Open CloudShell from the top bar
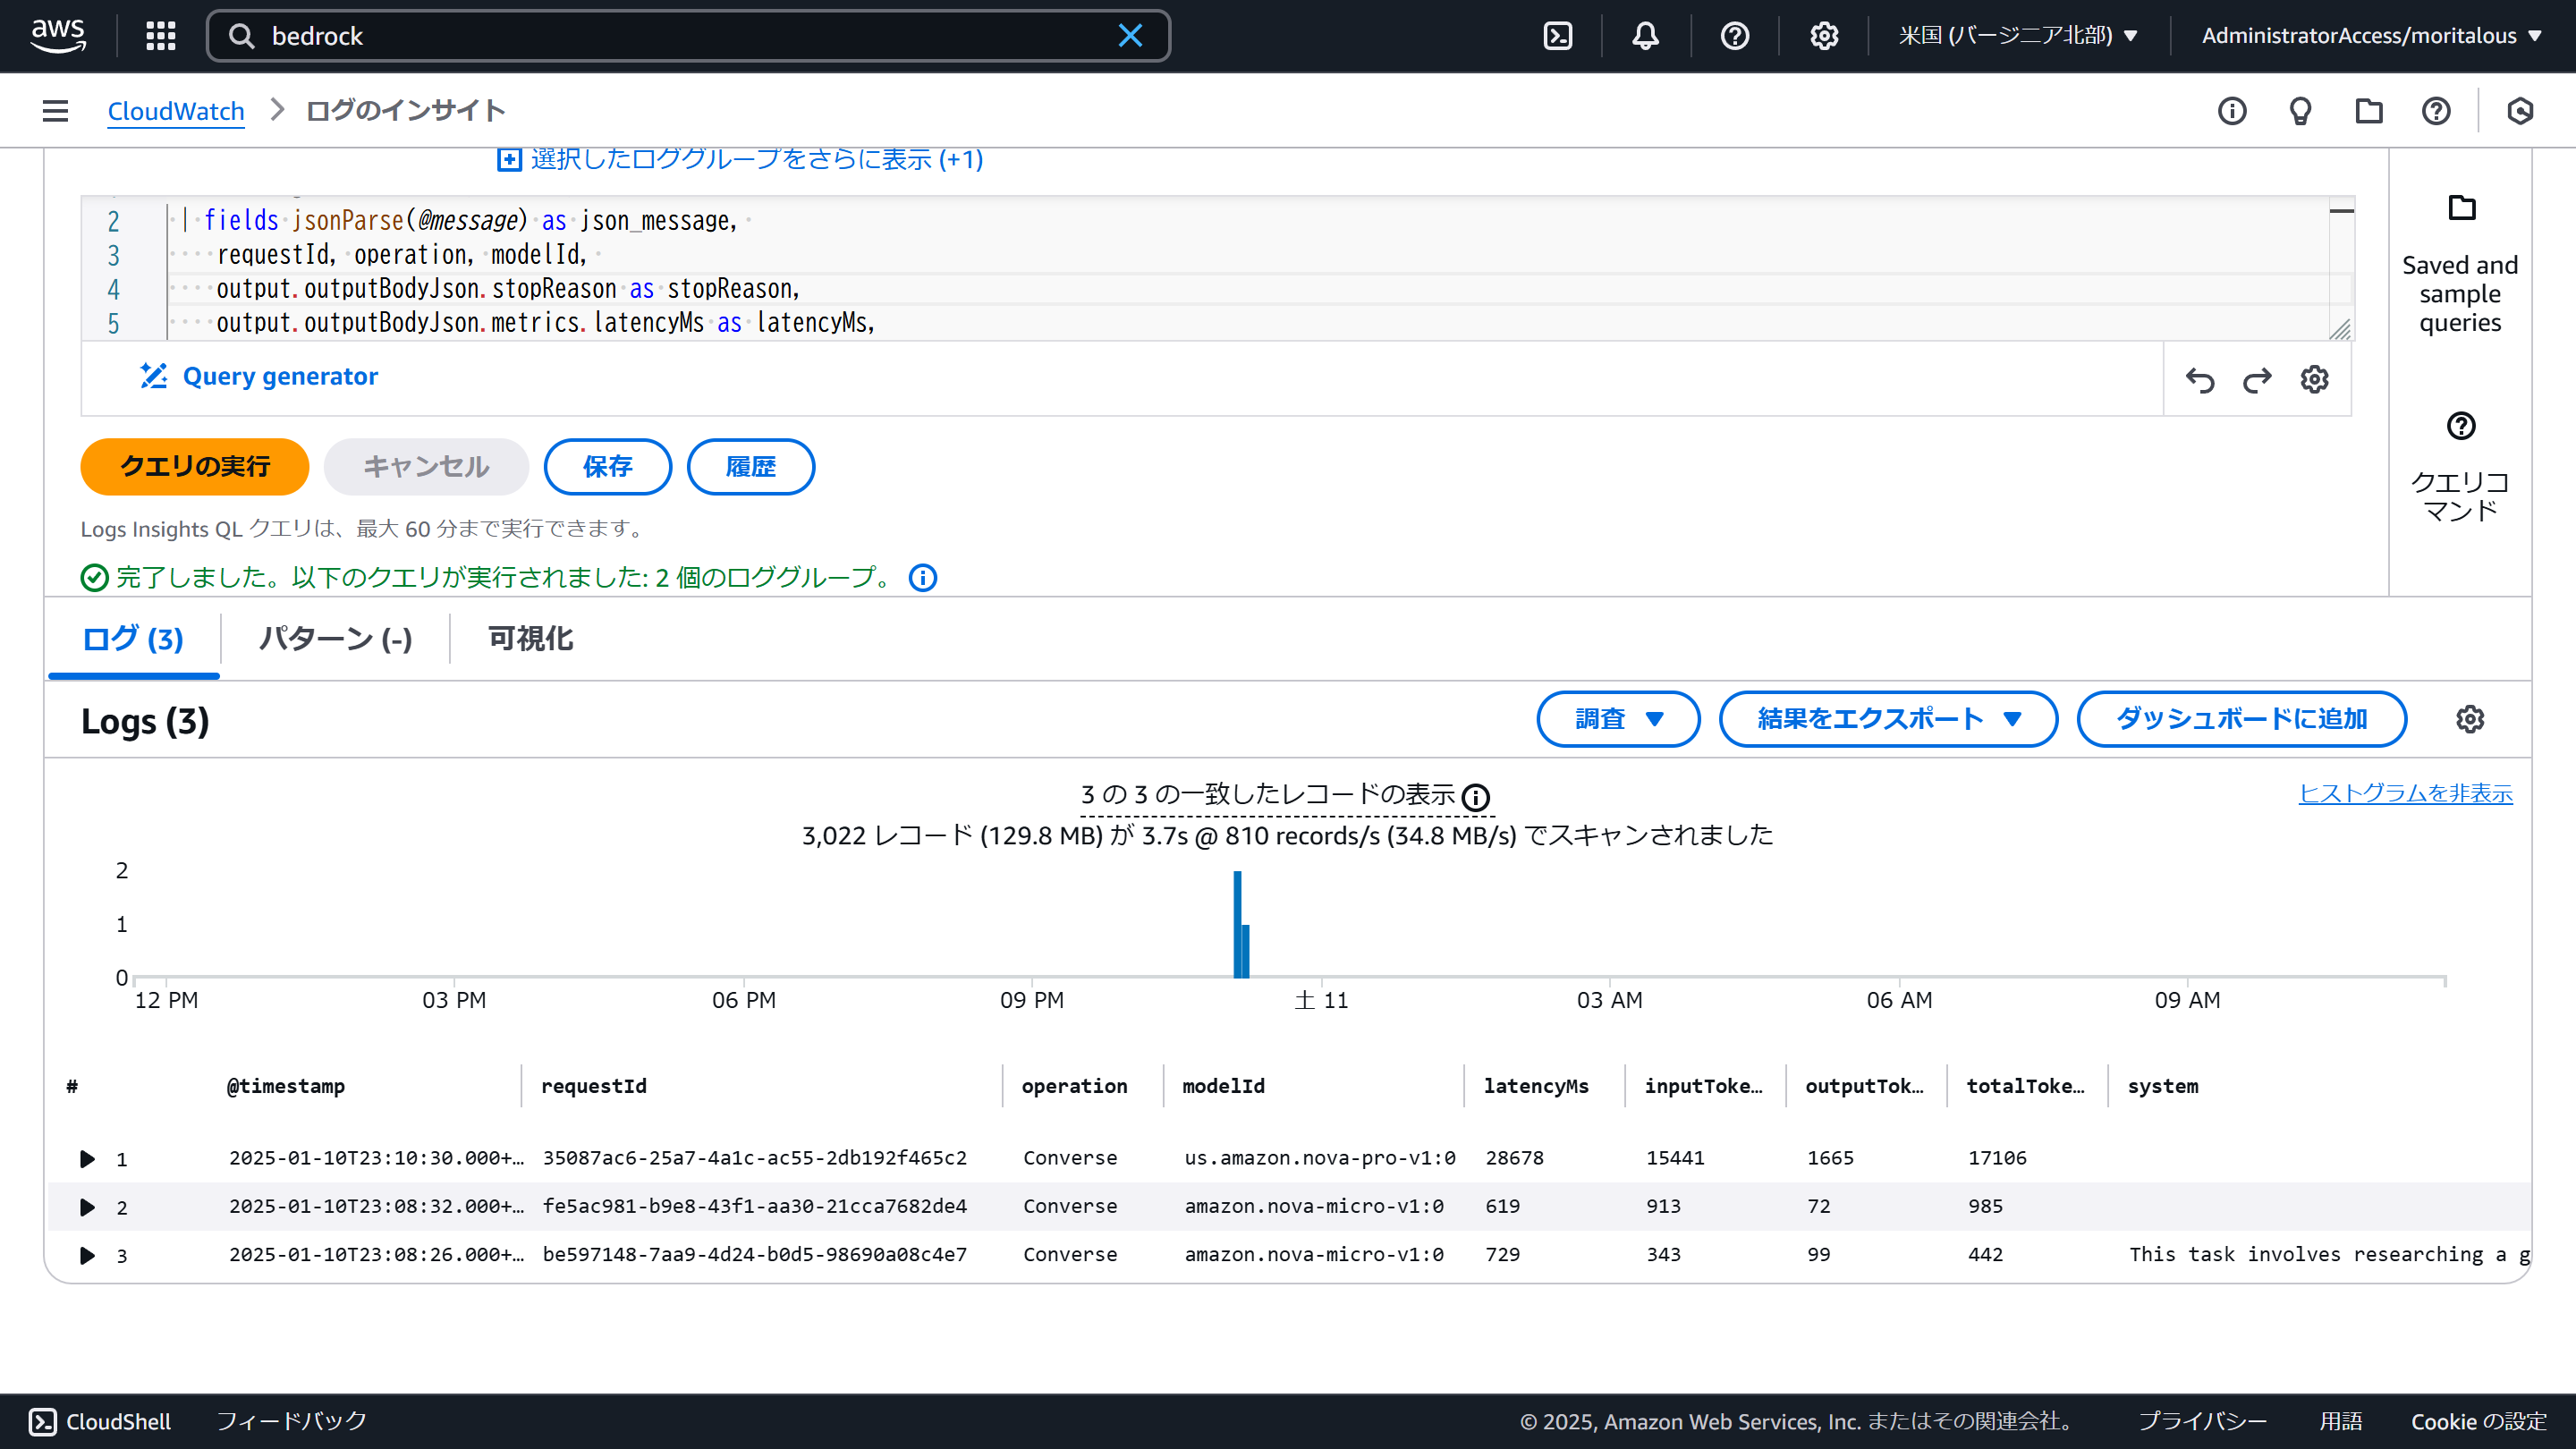 point(1558,36)
